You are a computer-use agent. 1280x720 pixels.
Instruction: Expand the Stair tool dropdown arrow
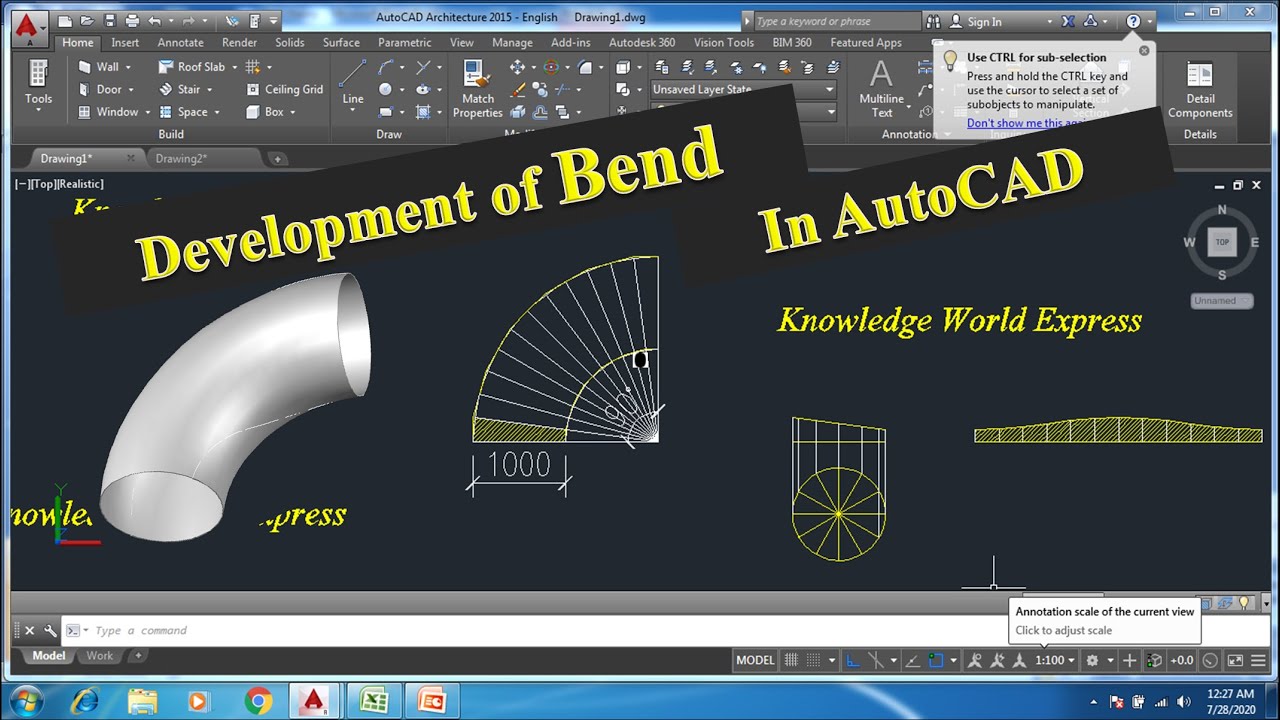pos(210,89)
